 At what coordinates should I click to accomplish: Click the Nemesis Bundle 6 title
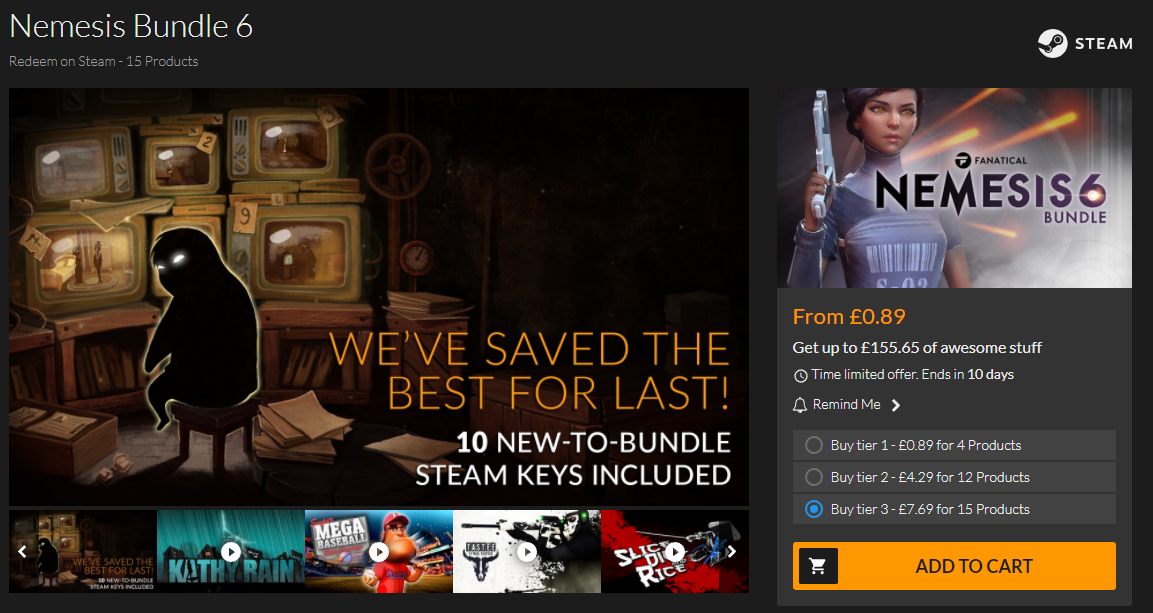pyautogui.click(x=131, y=26)
